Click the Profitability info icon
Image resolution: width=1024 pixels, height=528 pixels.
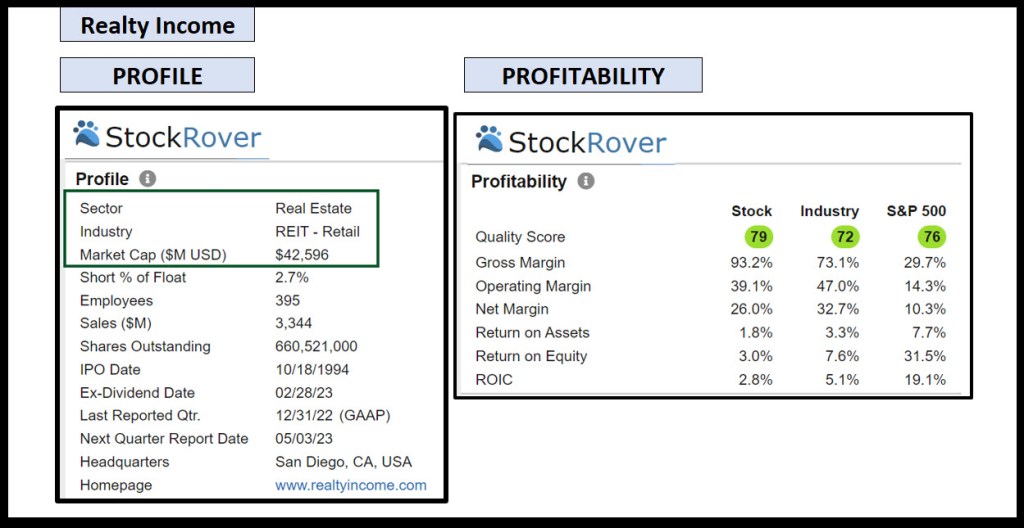coord(586,182)
